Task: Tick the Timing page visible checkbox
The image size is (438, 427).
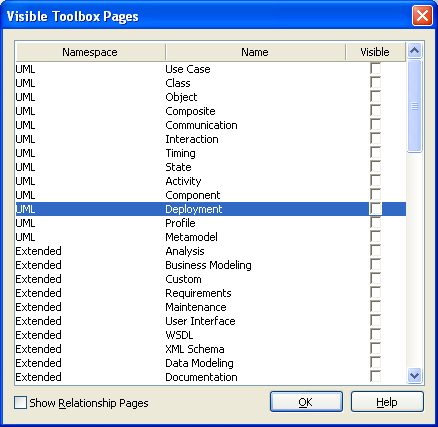Action: click(375, 153)
